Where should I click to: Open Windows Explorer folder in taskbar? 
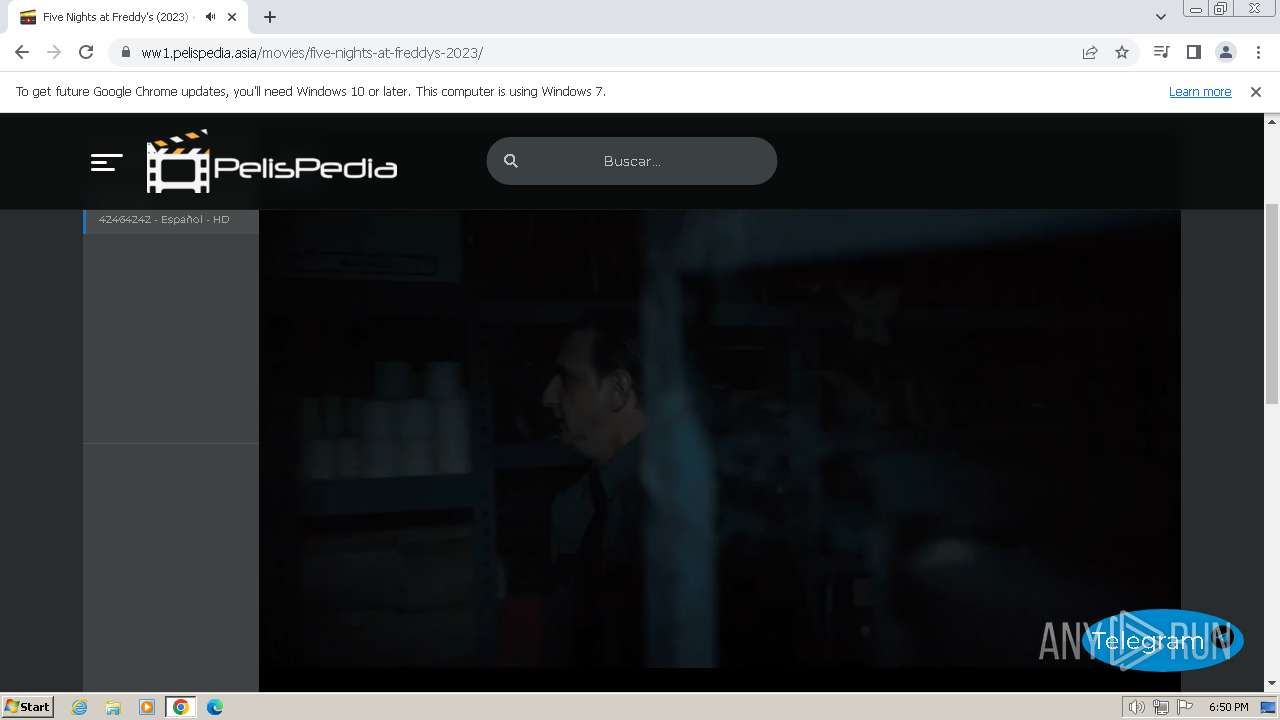pyautogui.click(x=113, y=707)
